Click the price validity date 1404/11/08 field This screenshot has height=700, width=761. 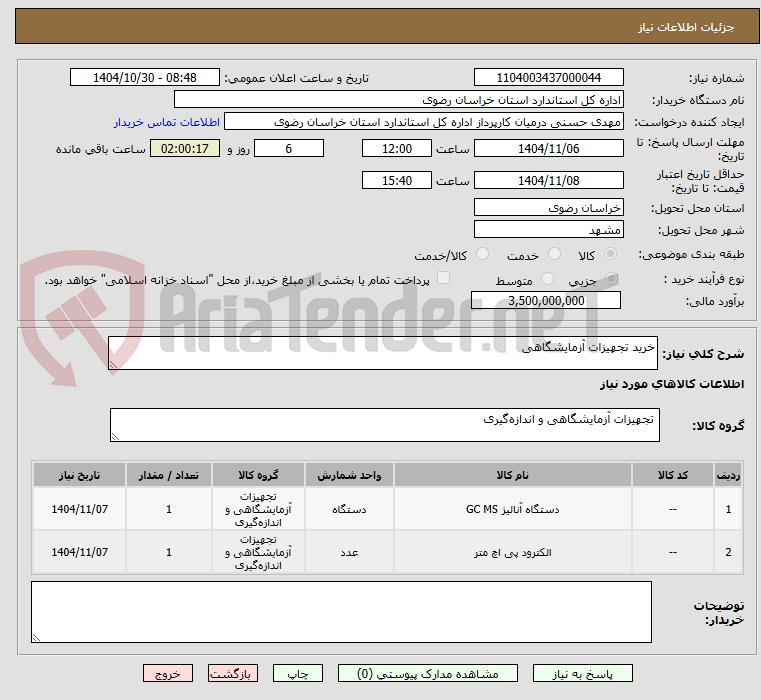(548, 180)
